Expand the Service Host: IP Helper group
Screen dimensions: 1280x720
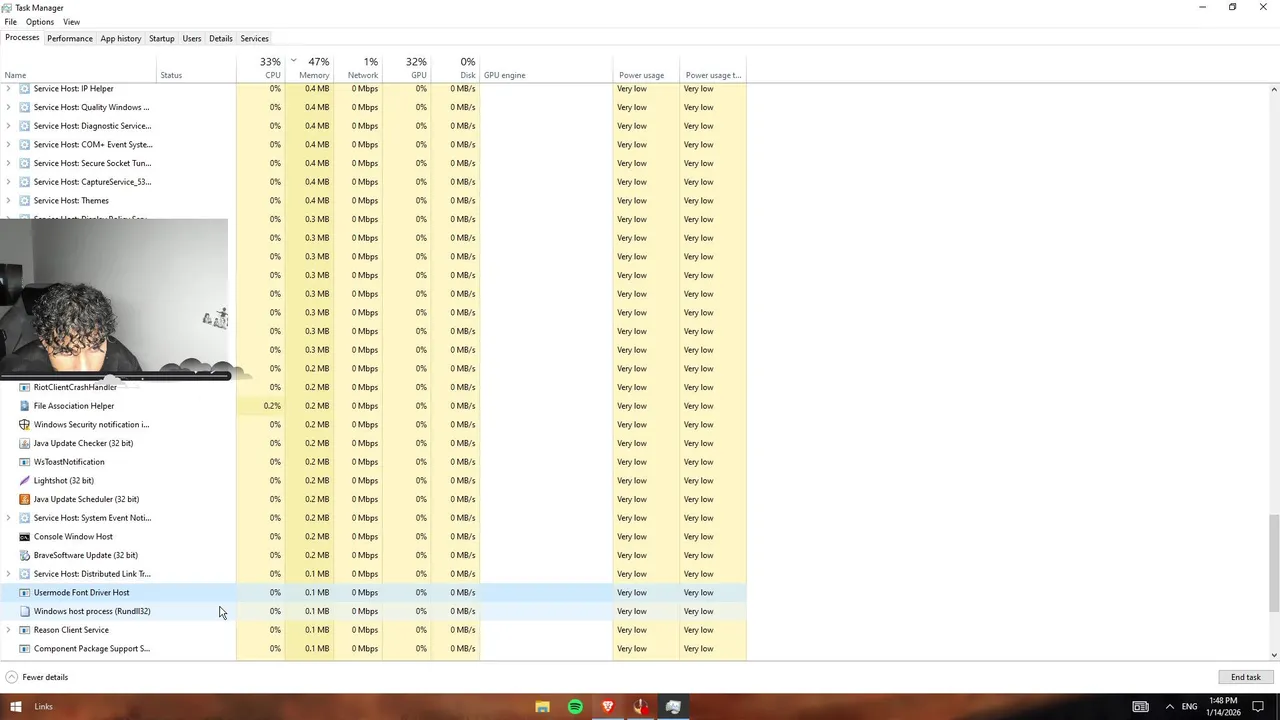click(9, 89)
